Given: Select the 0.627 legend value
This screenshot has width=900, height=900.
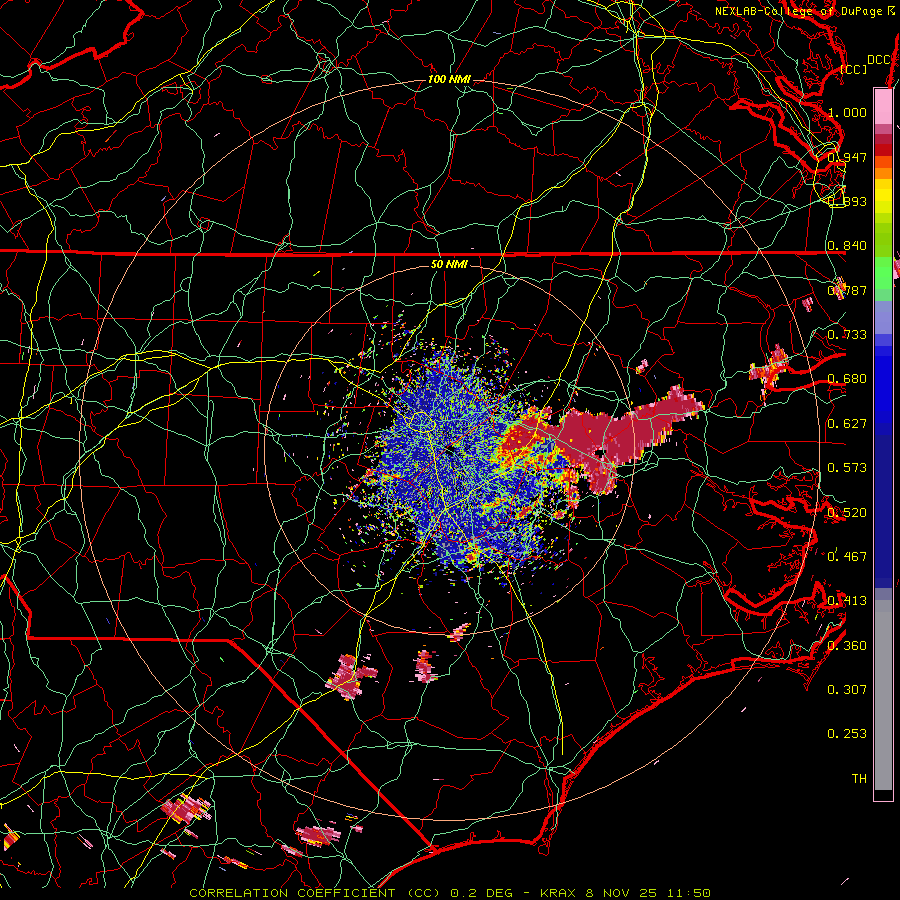Looking at the screenshot, I should pos(847,424).
